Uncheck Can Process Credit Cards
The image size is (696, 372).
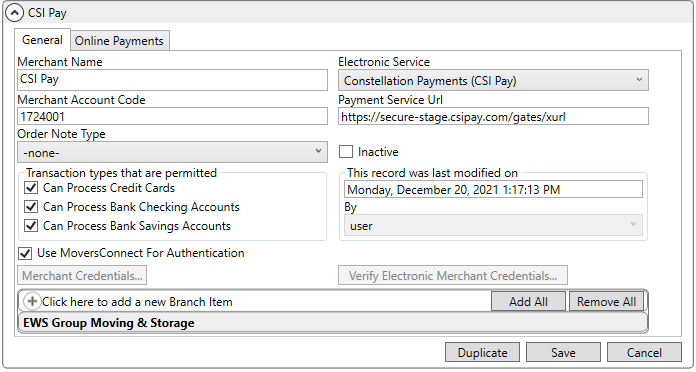coord(31,188)
